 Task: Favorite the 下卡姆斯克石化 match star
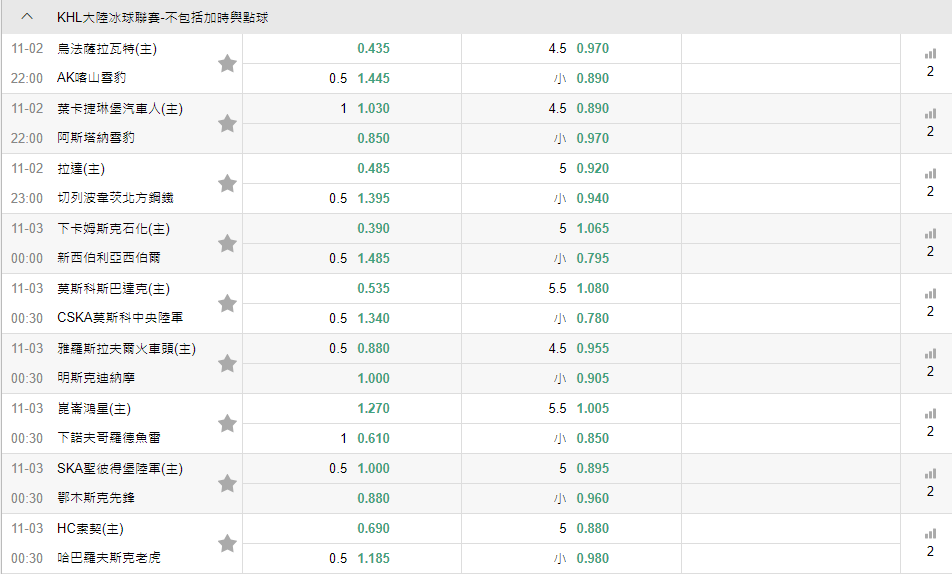tap(227, 244)
